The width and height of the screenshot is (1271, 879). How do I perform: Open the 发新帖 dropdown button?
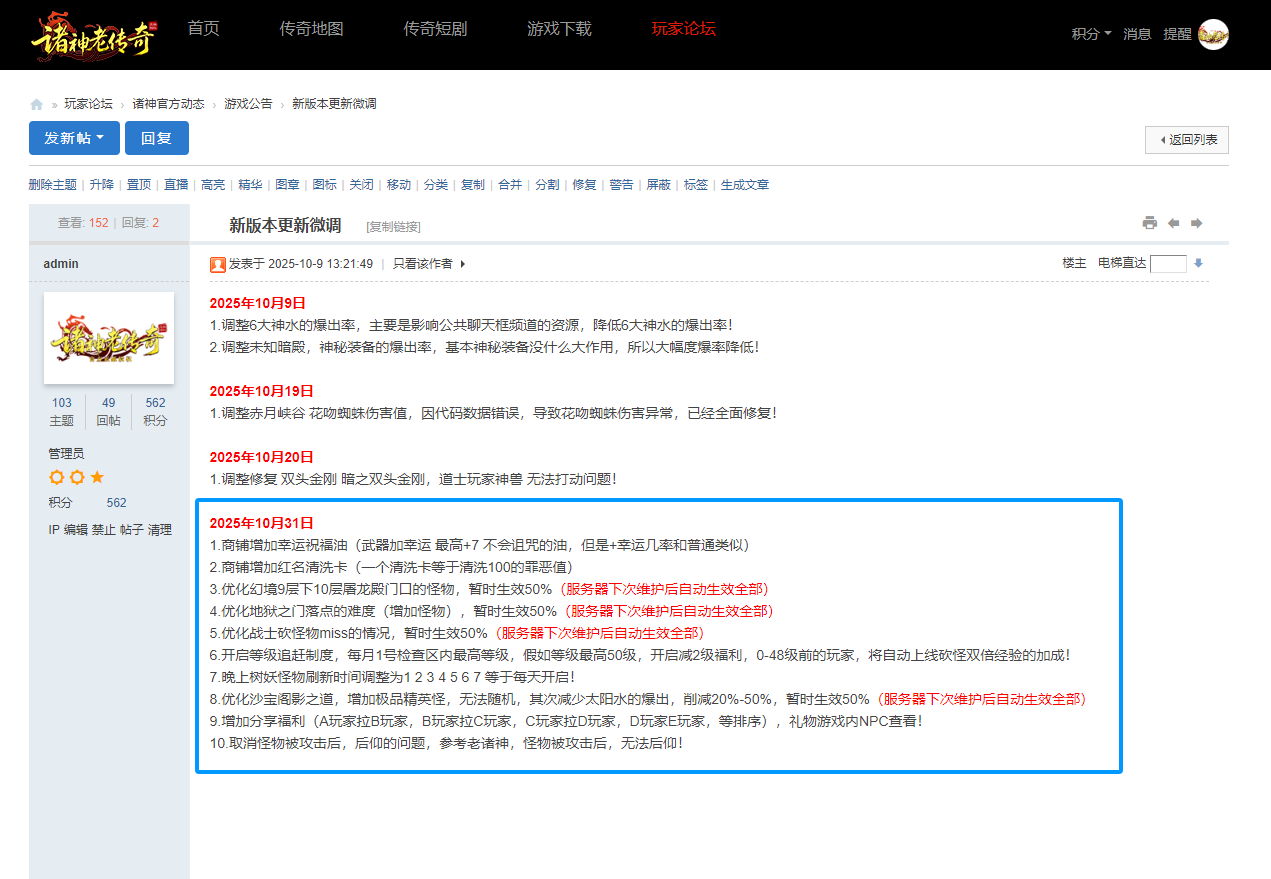coord(73,138)
